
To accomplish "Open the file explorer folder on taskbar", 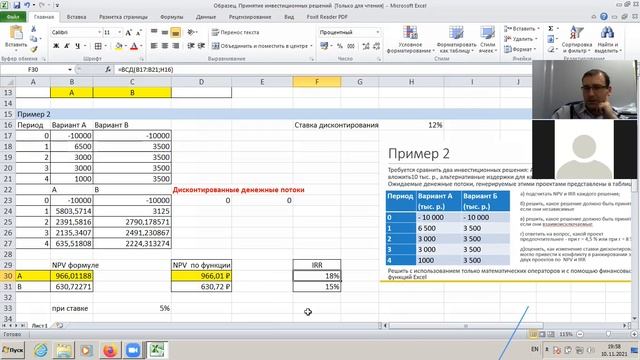I will click(64, 350).
